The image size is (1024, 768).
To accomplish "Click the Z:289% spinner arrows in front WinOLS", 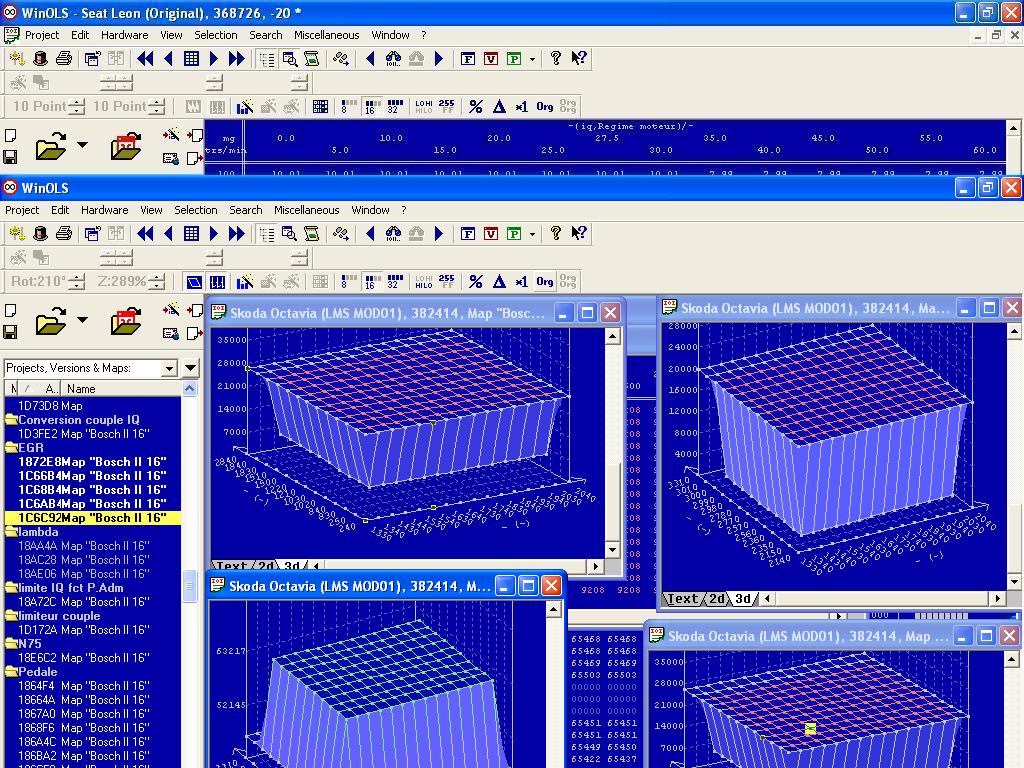I will (x=157, y=281).
